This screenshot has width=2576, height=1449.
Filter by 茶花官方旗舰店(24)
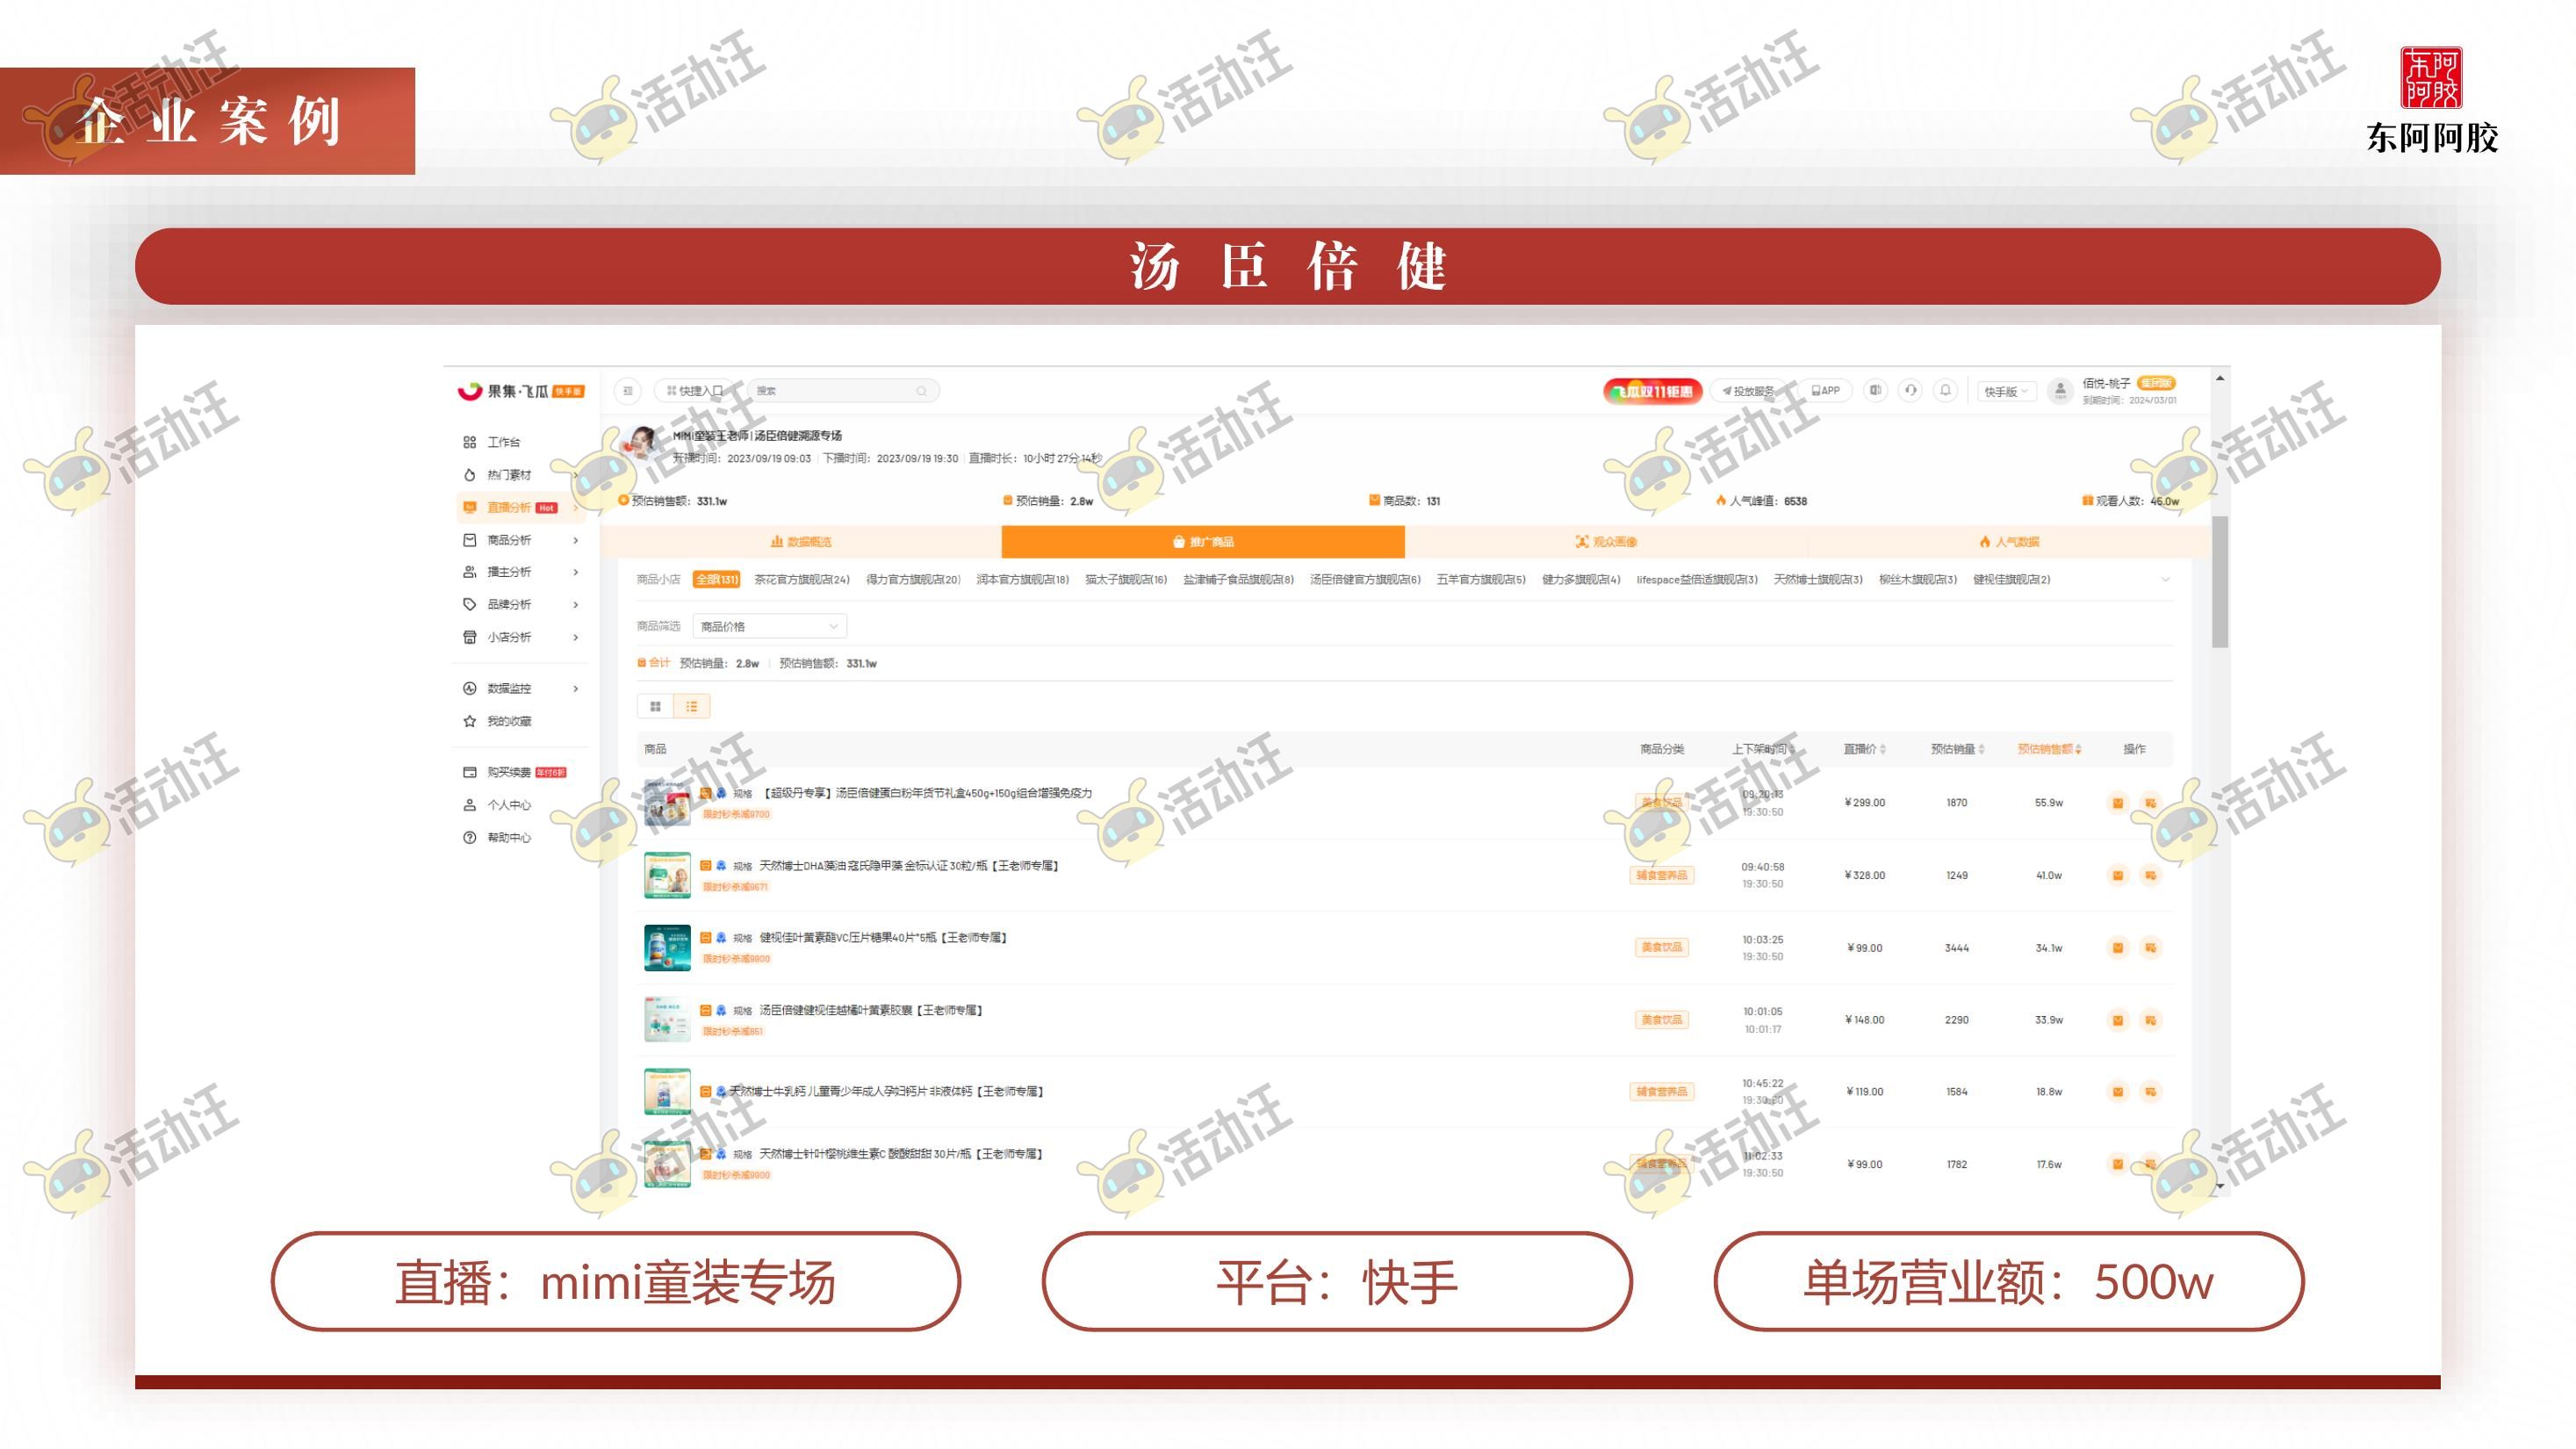click(x=802, y=579)
